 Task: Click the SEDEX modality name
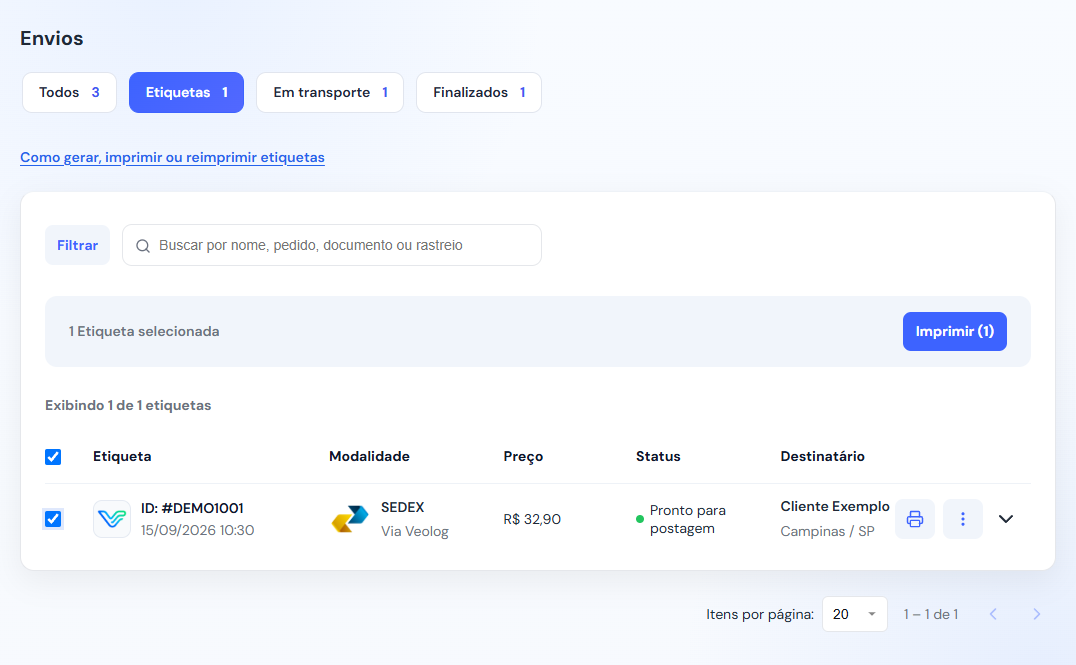pyautogui.click(x=403, y=507)
